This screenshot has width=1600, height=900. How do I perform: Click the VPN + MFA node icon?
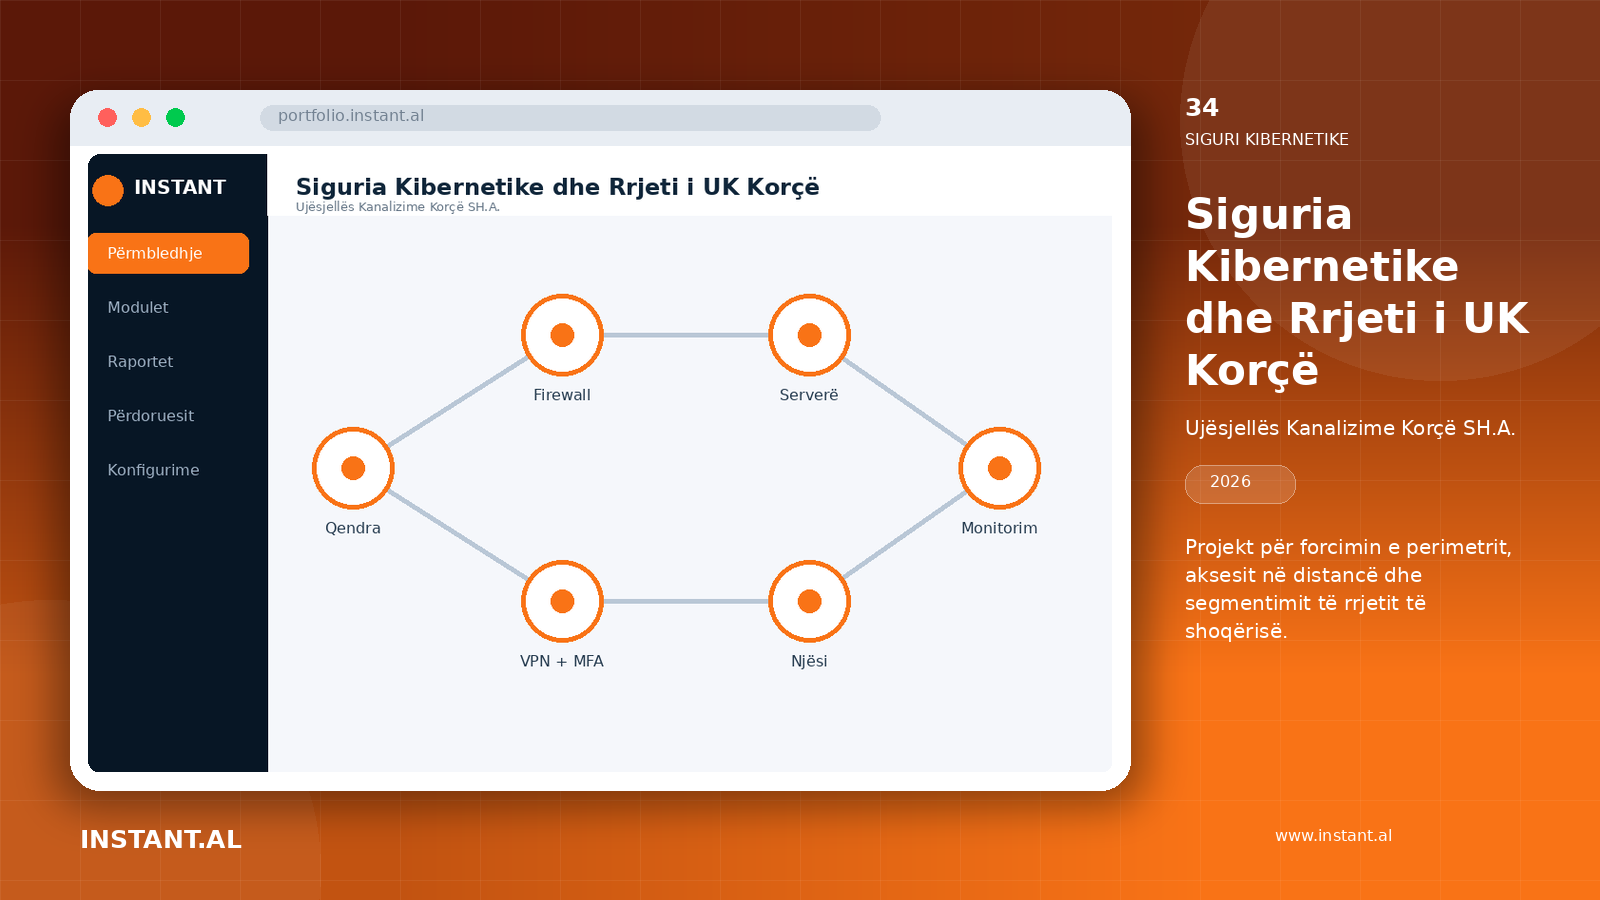562,601
